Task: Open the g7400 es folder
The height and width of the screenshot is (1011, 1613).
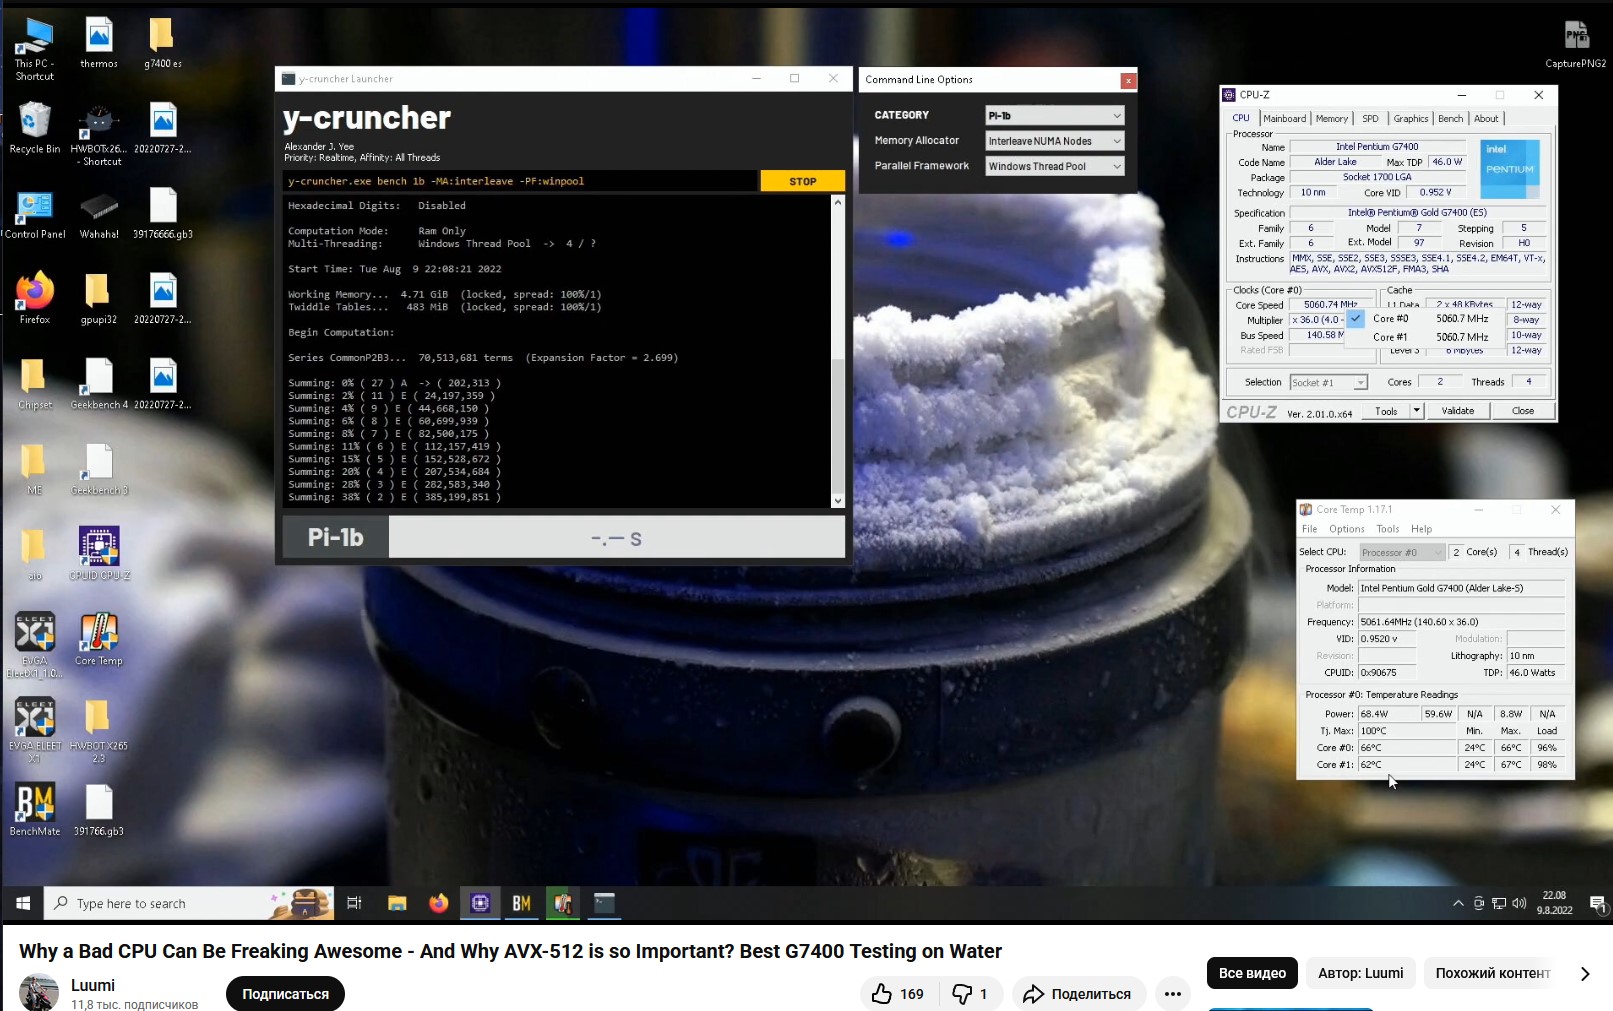Action: click(x=162, y=43)
